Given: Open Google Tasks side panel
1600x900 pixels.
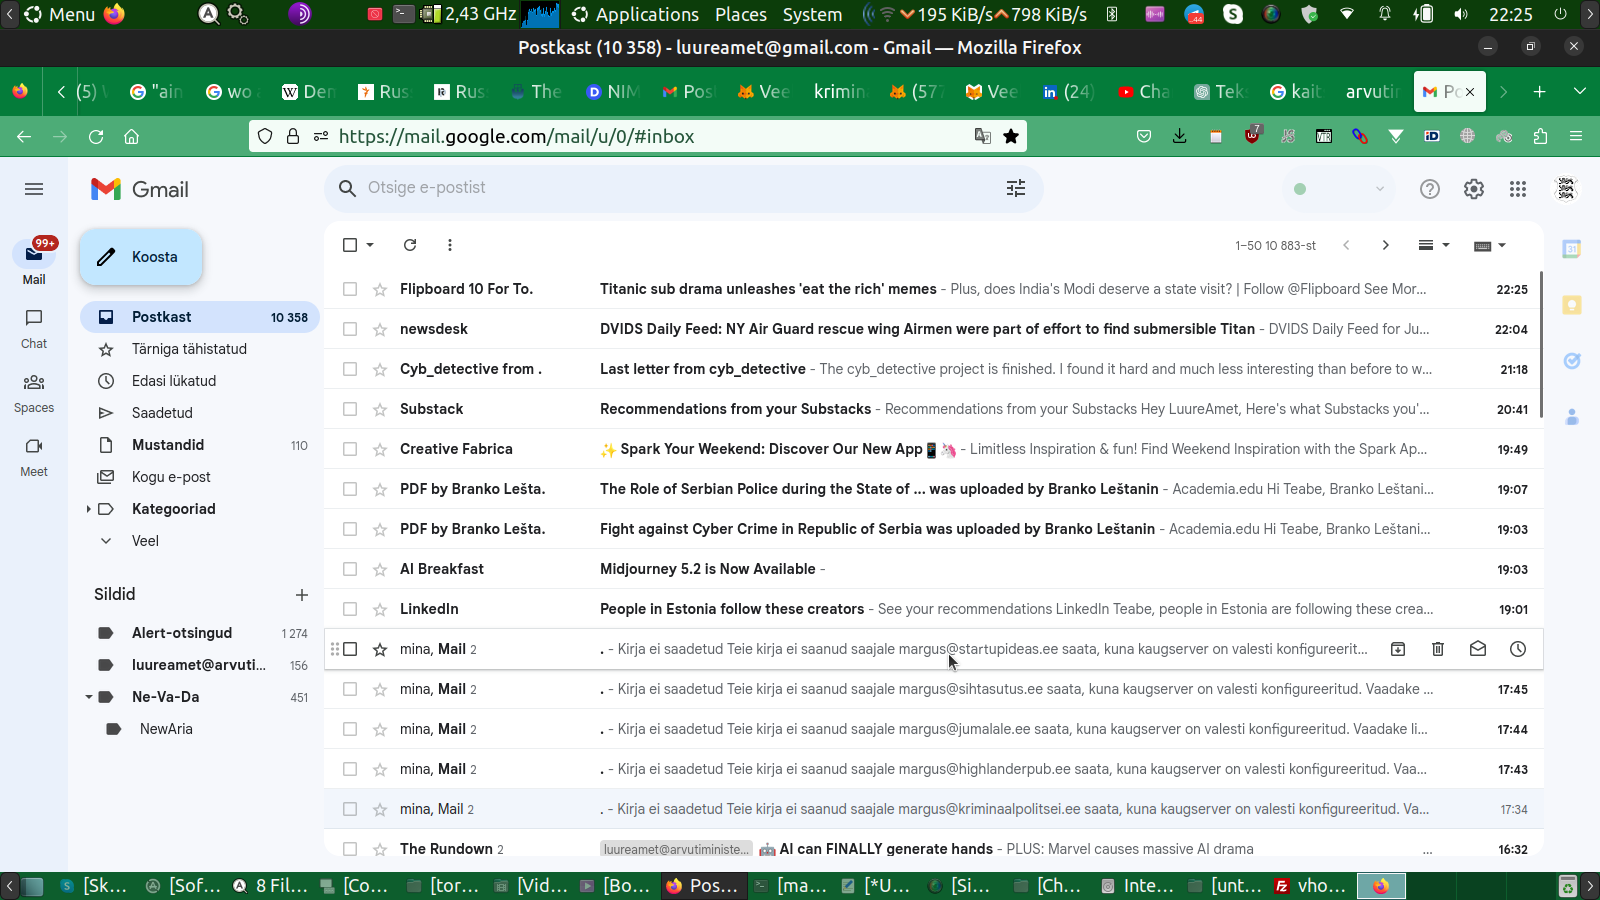Looking at the screenshot, I should coord(1572,361).
